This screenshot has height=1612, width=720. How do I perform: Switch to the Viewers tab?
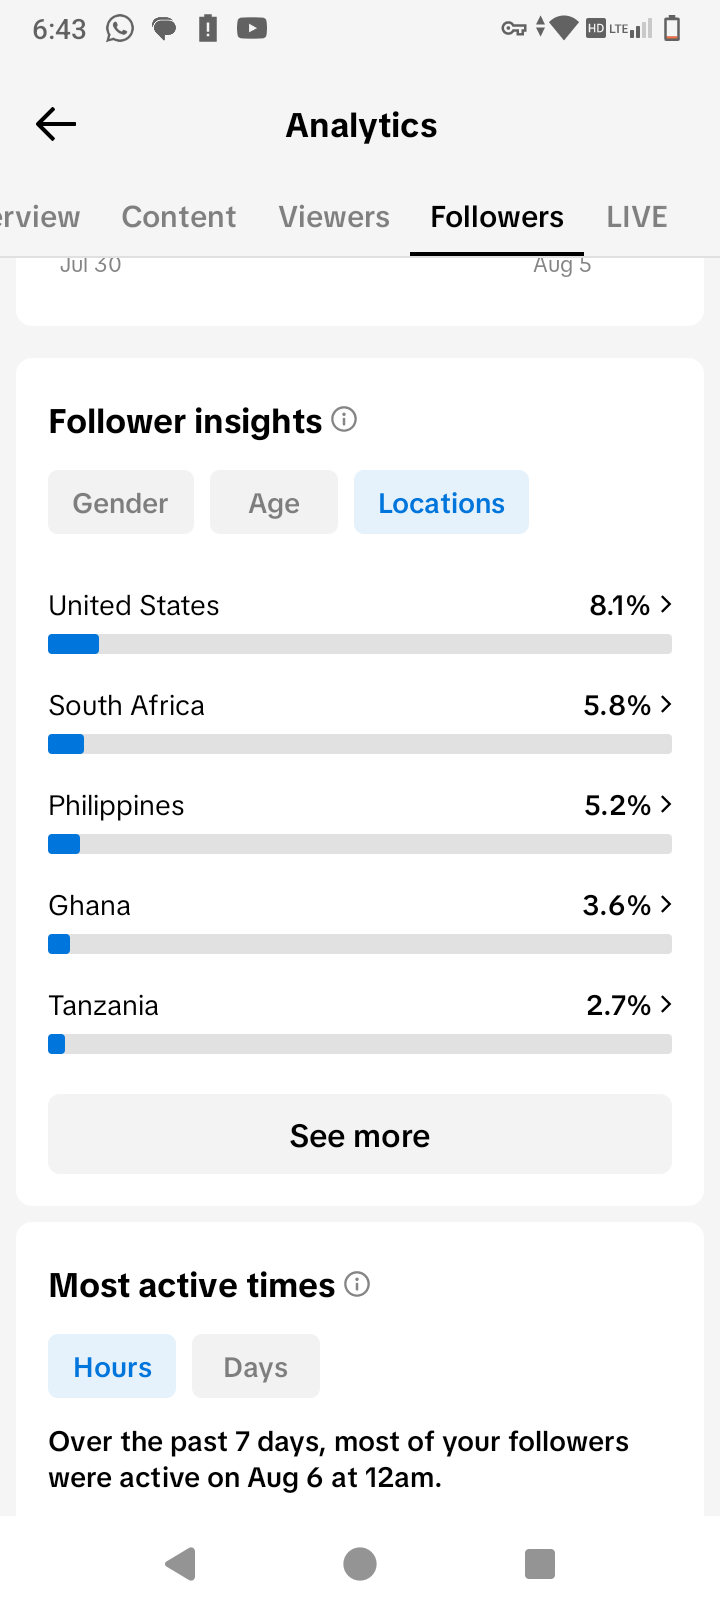pyautogui.click(x=334, y=217)
